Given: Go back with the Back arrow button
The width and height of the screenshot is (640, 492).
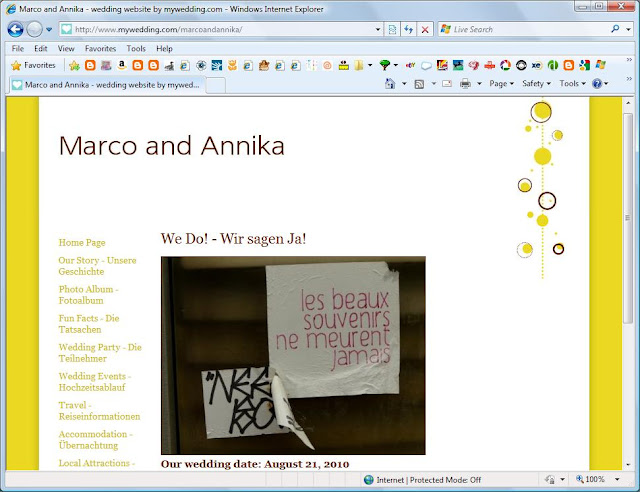Looking at the screenshot, I should pos(15,29).
